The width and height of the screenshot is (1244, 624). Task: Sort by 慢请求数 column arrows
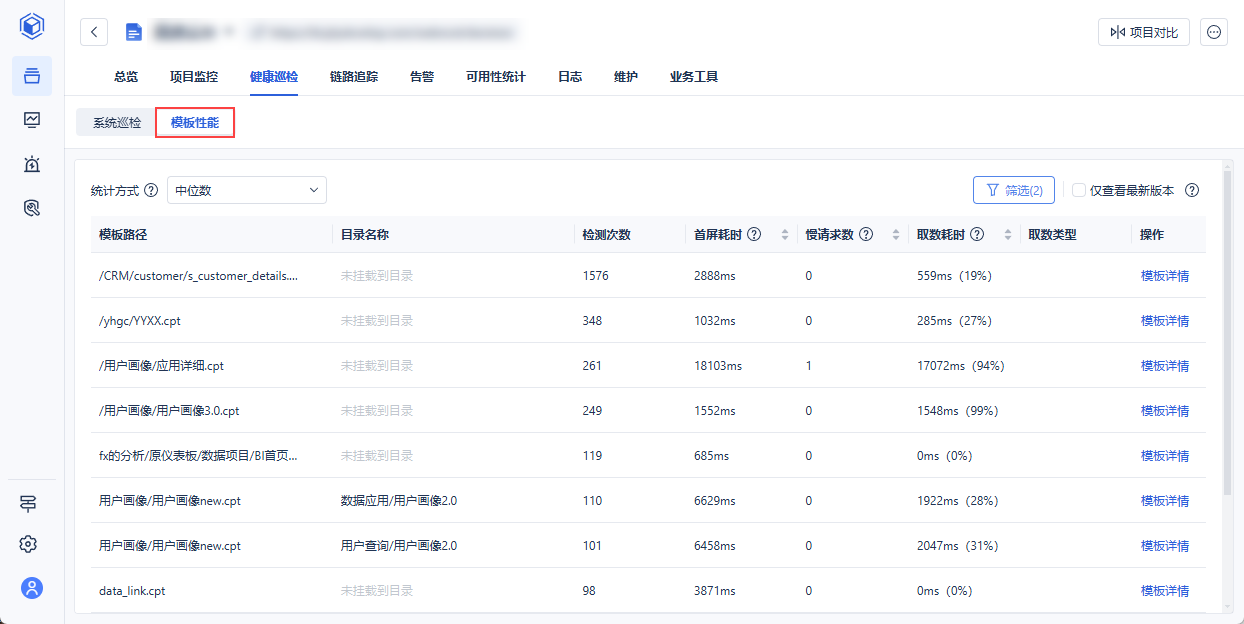click(896, 235)
